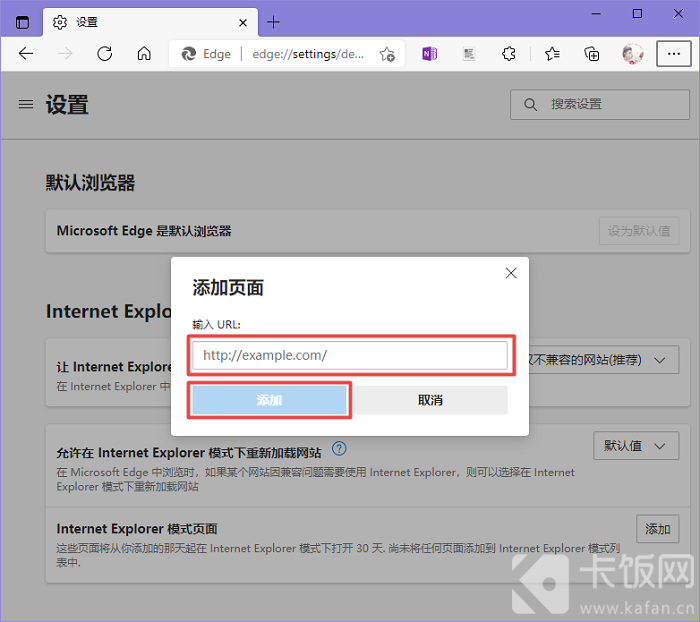
Task: Click the 搜索设置 search box
Action: tap(600, 104)
